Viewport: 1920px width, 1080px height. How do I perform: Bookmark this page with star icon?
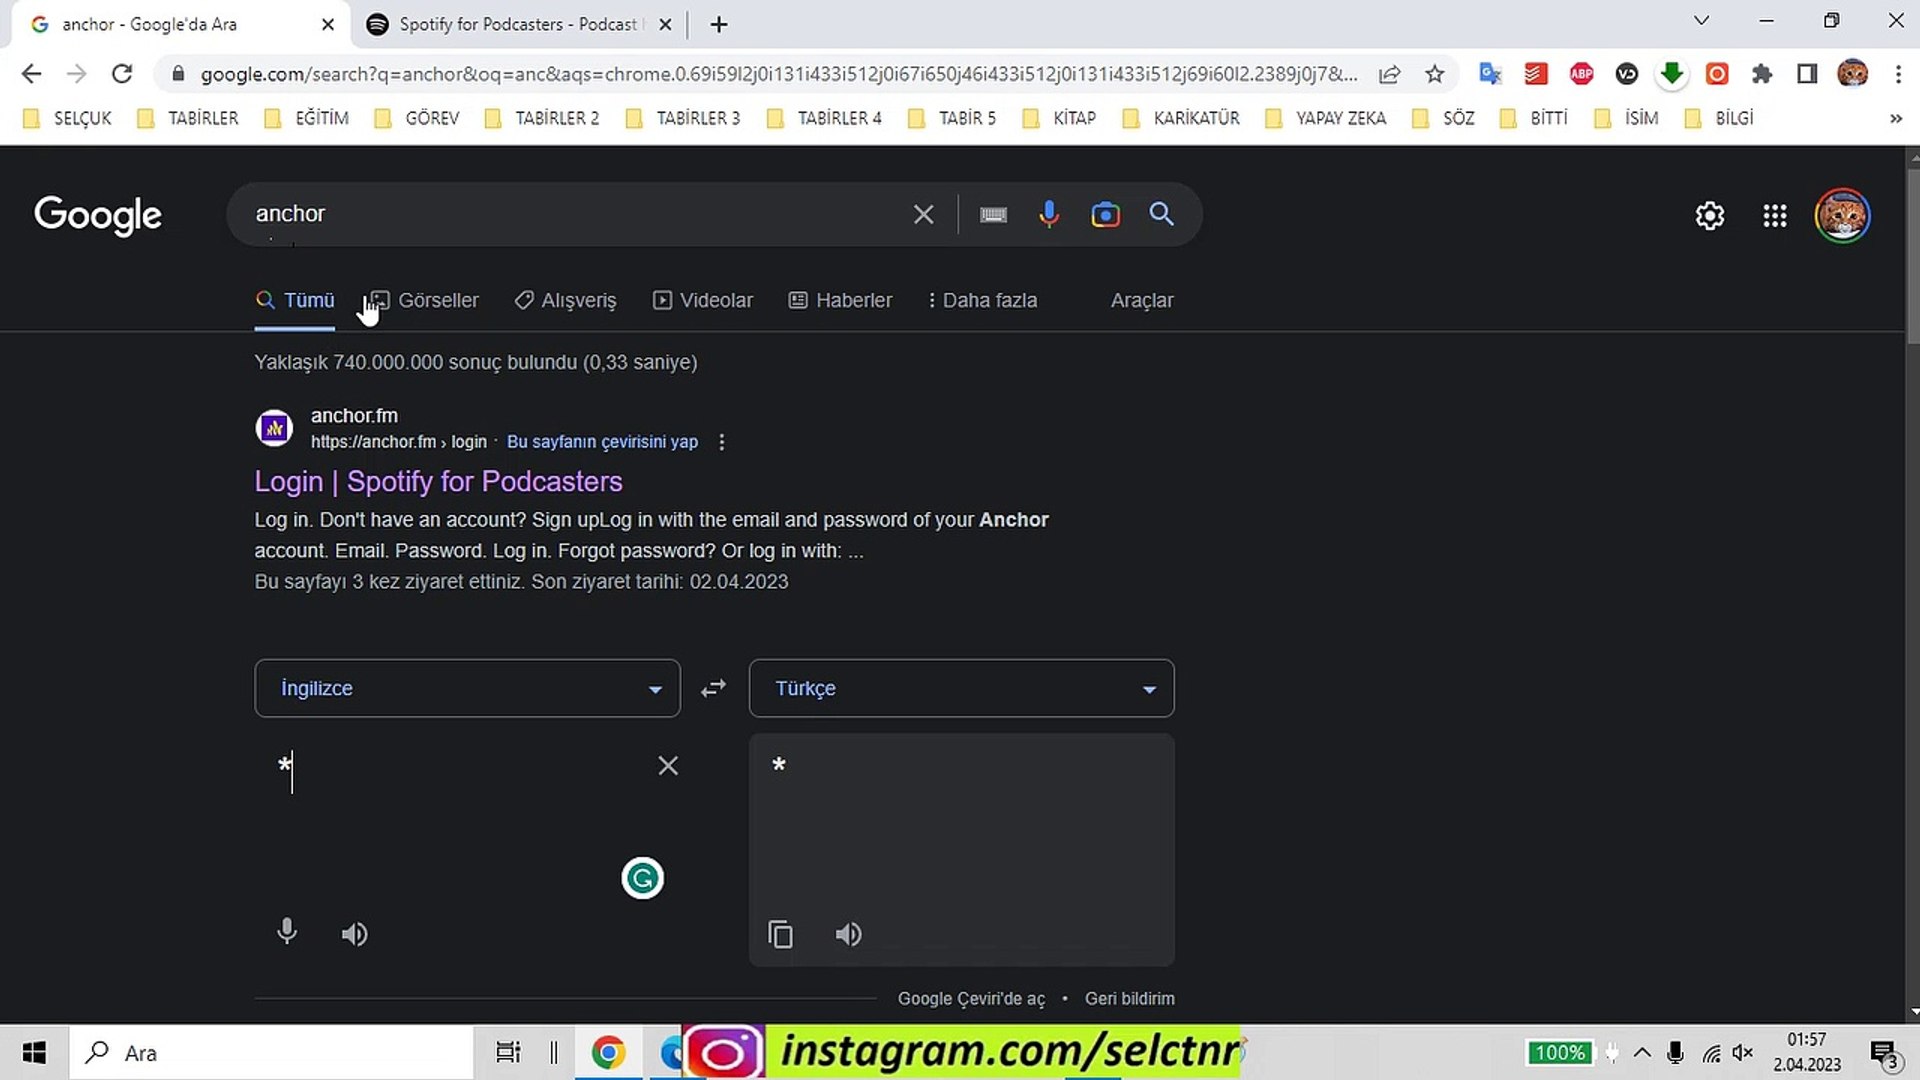point(1435,74)
